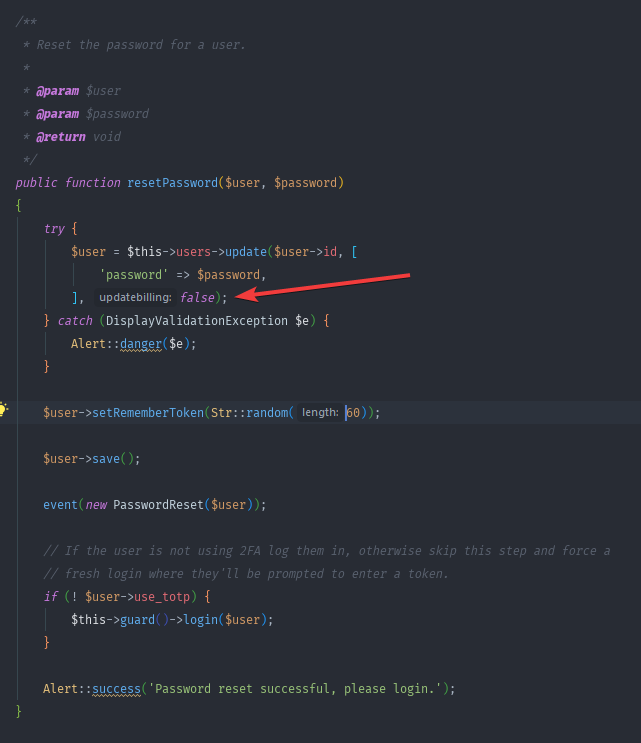Click the yellow lightbulb quick-fix icon
Viewport: 641px width, 743px height.
(3, 411)
